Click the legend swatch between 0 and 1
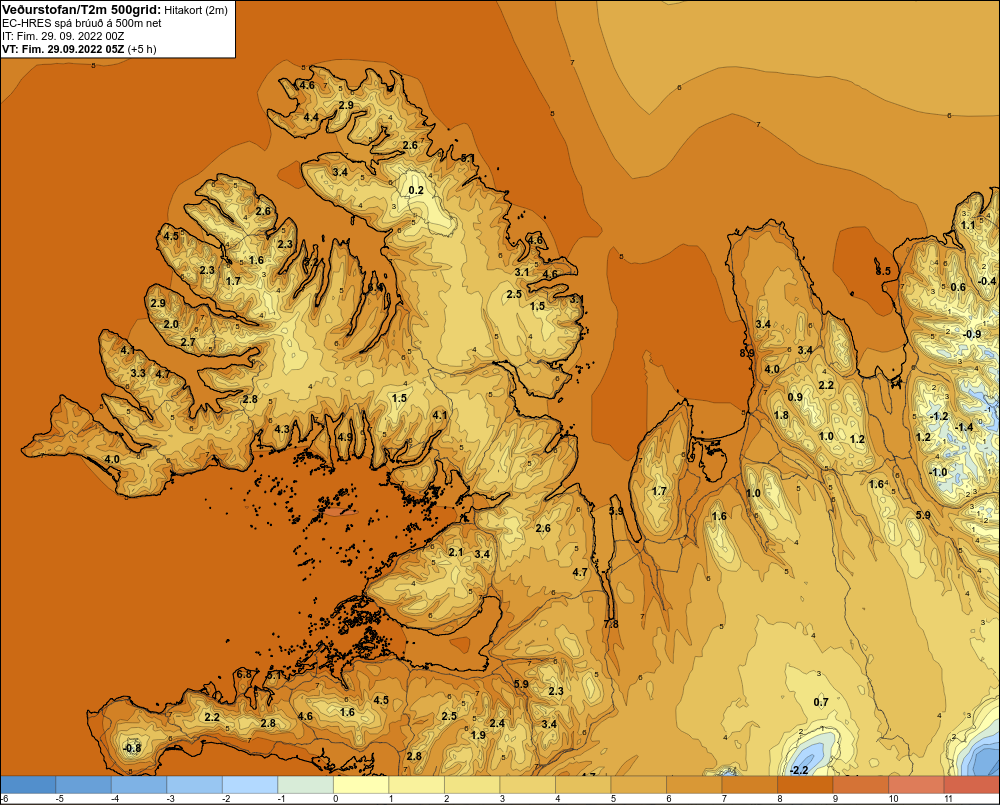This screenshot has height=805, width=1000. pyautogui.click(x=361, y=785)
